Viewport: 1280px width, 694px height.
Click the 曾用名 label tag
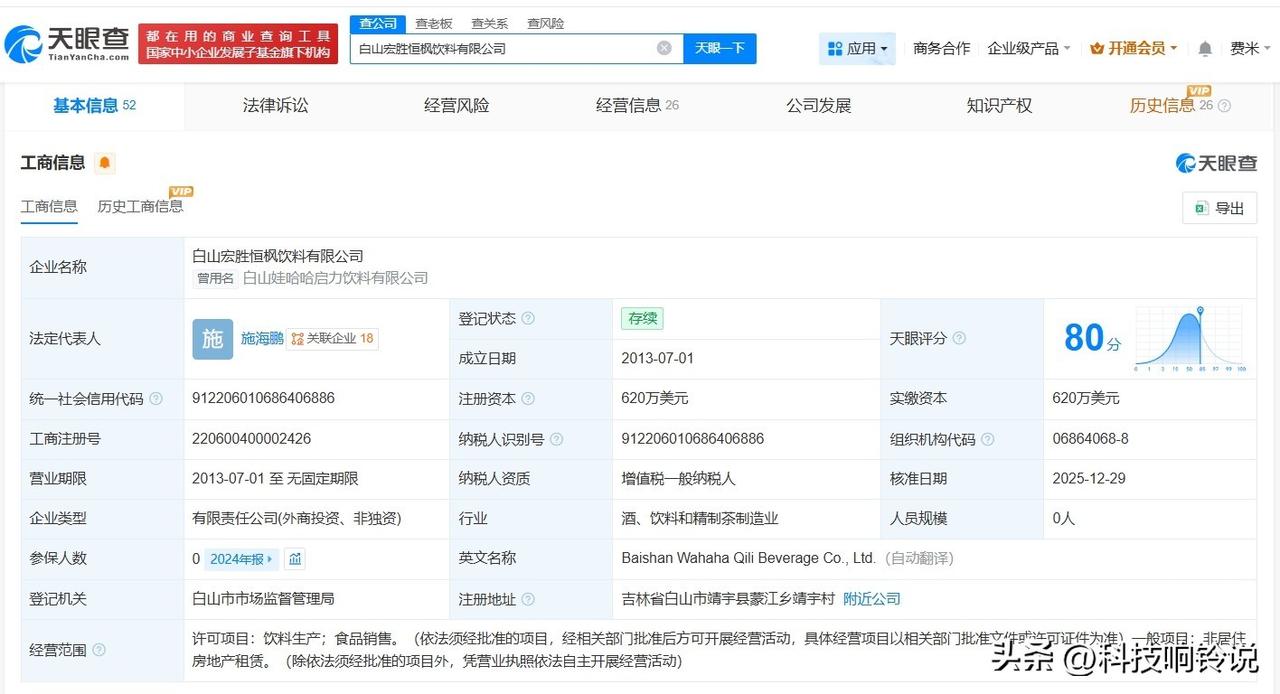tap(215, 278)
